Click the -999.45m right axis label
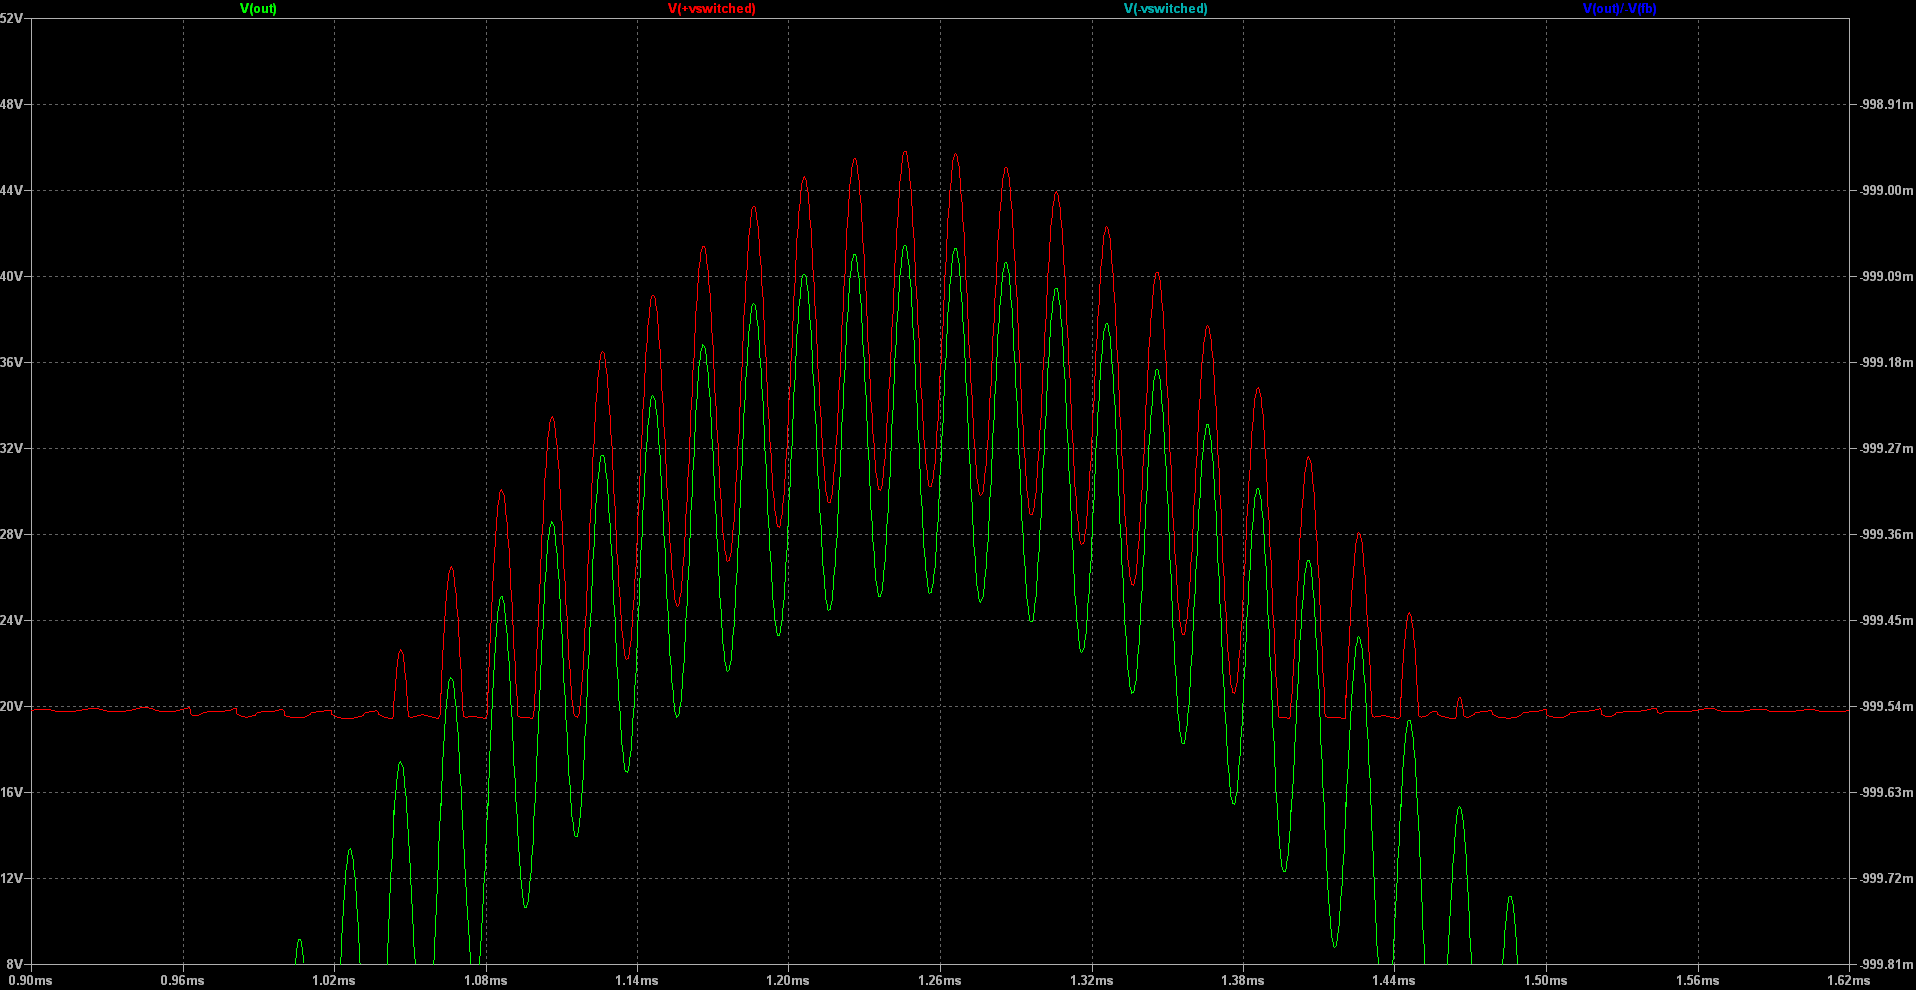Viewport: 1916px width, 990px height. (x=1885, y=620)
